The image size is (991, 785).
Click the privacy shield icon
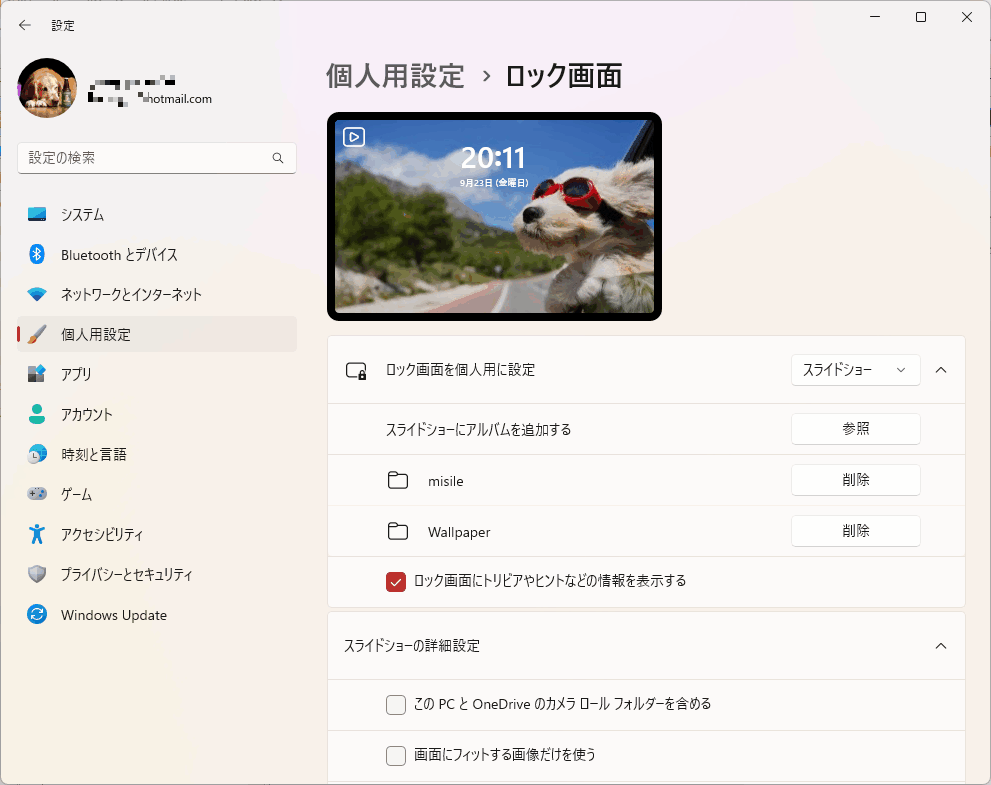37,574
